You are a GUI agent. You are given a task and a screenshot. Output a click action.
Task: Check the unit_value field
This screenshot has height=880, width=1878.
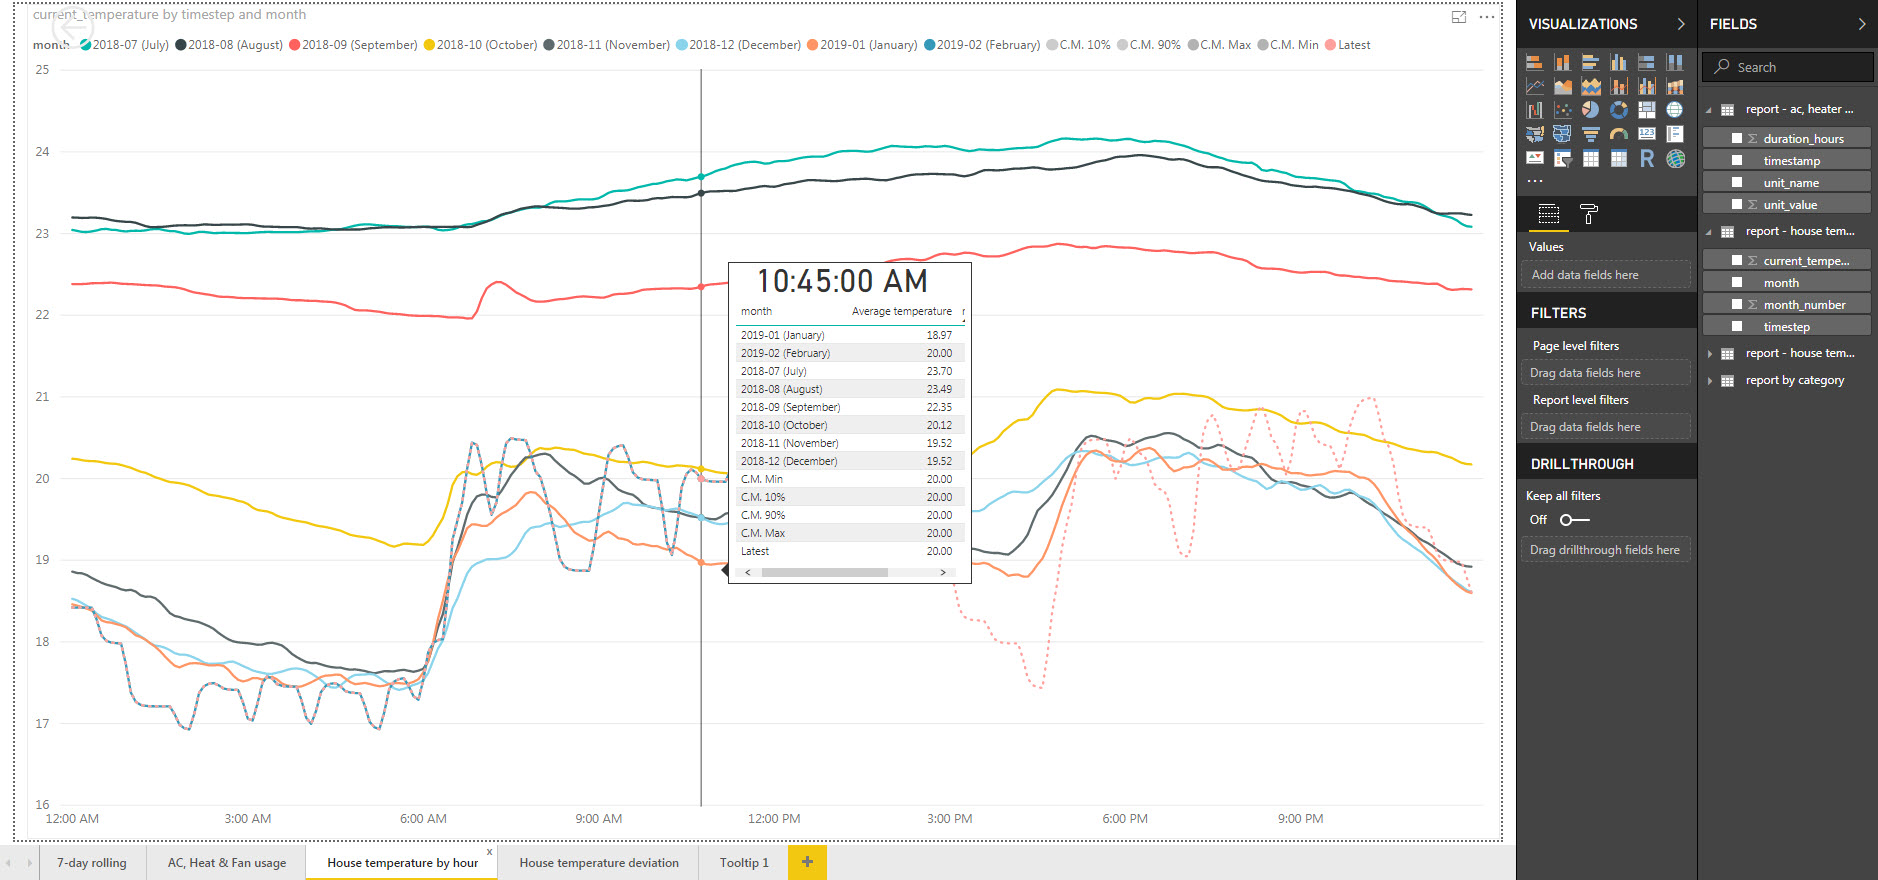pyautogui.click(x=1737, y=204)
